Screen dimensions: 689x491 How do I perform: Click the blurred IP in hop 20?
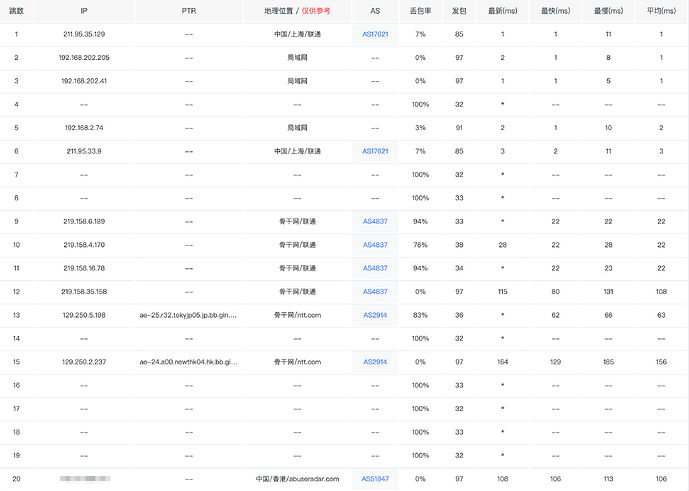[85, 479]
